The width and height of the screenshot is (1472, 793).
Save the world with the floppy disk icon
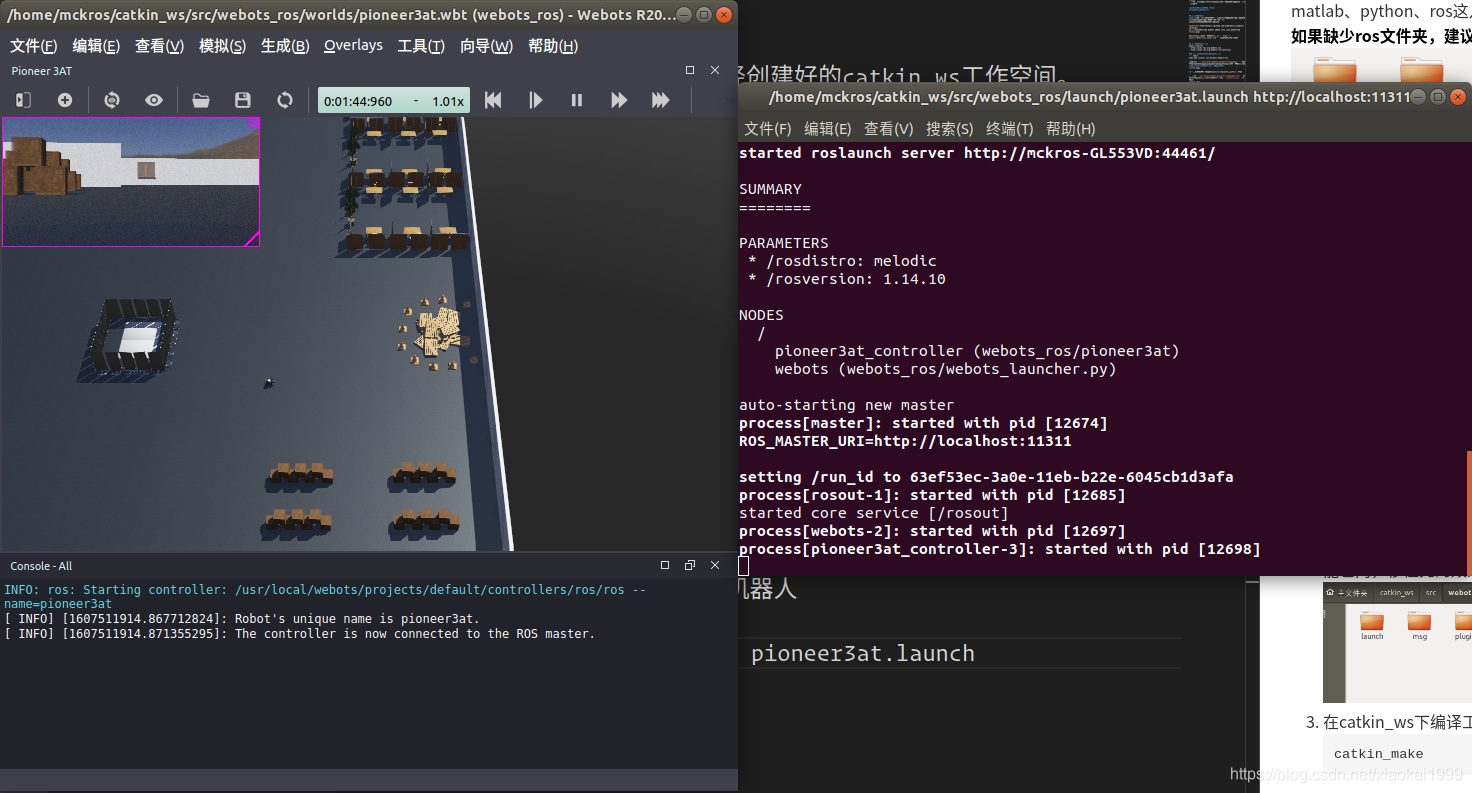click(x=243, y=100)
